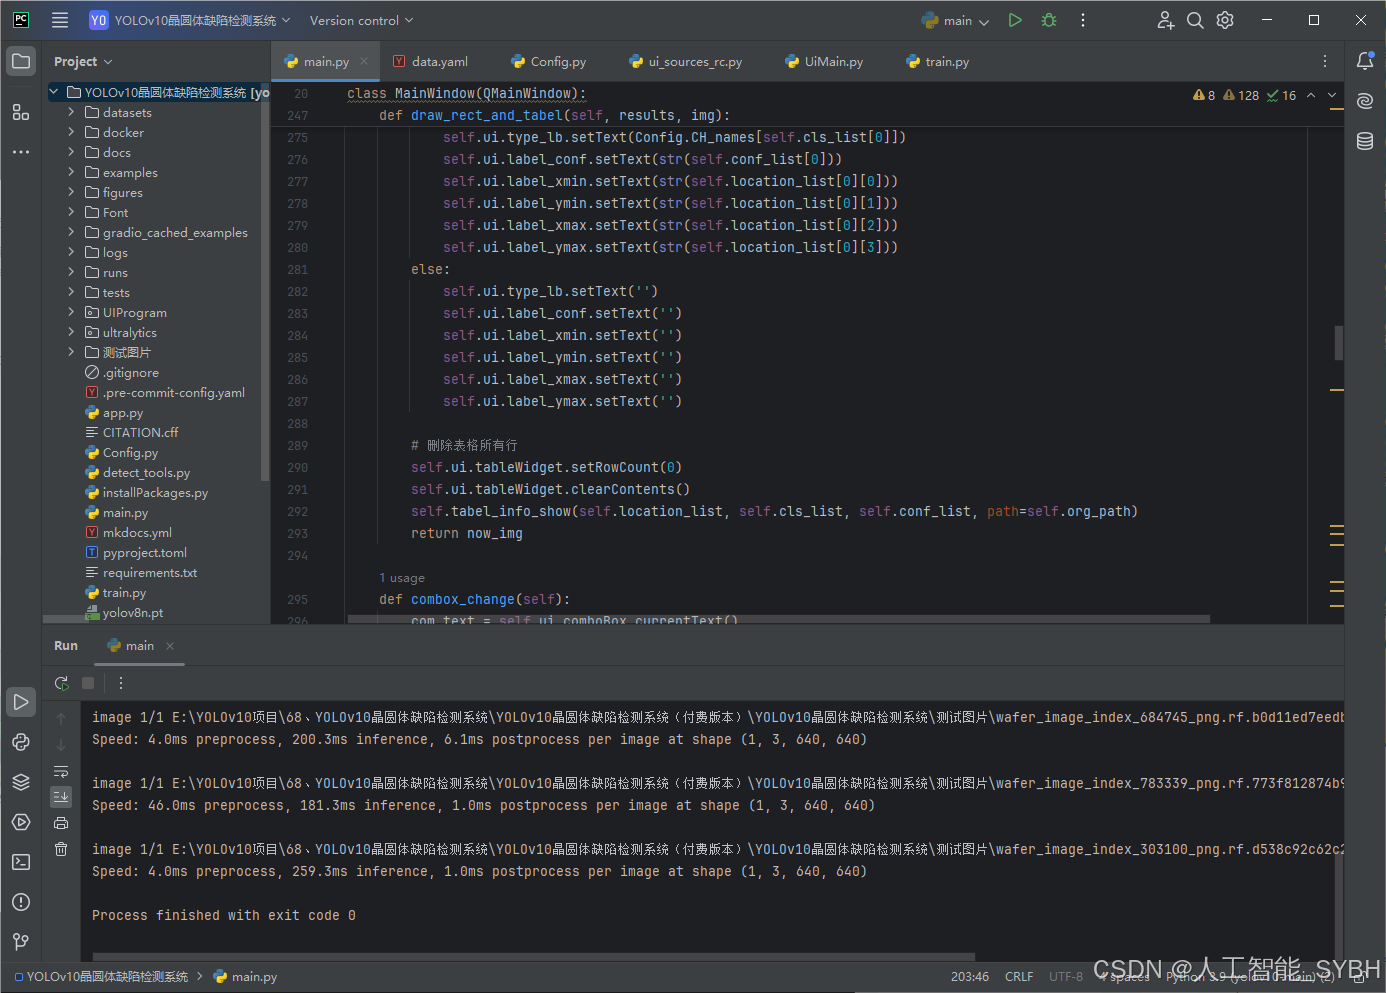Close the main.py editor tab

(364, 61)
